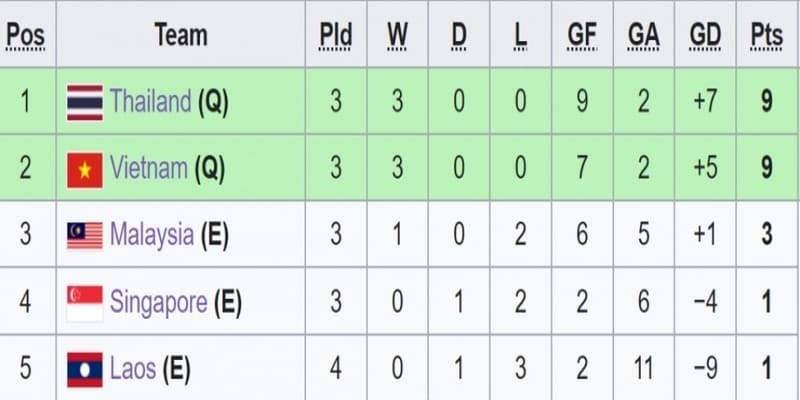Click the GA column header abbreviation
The image size is (800, 400).
coord(643,36)
